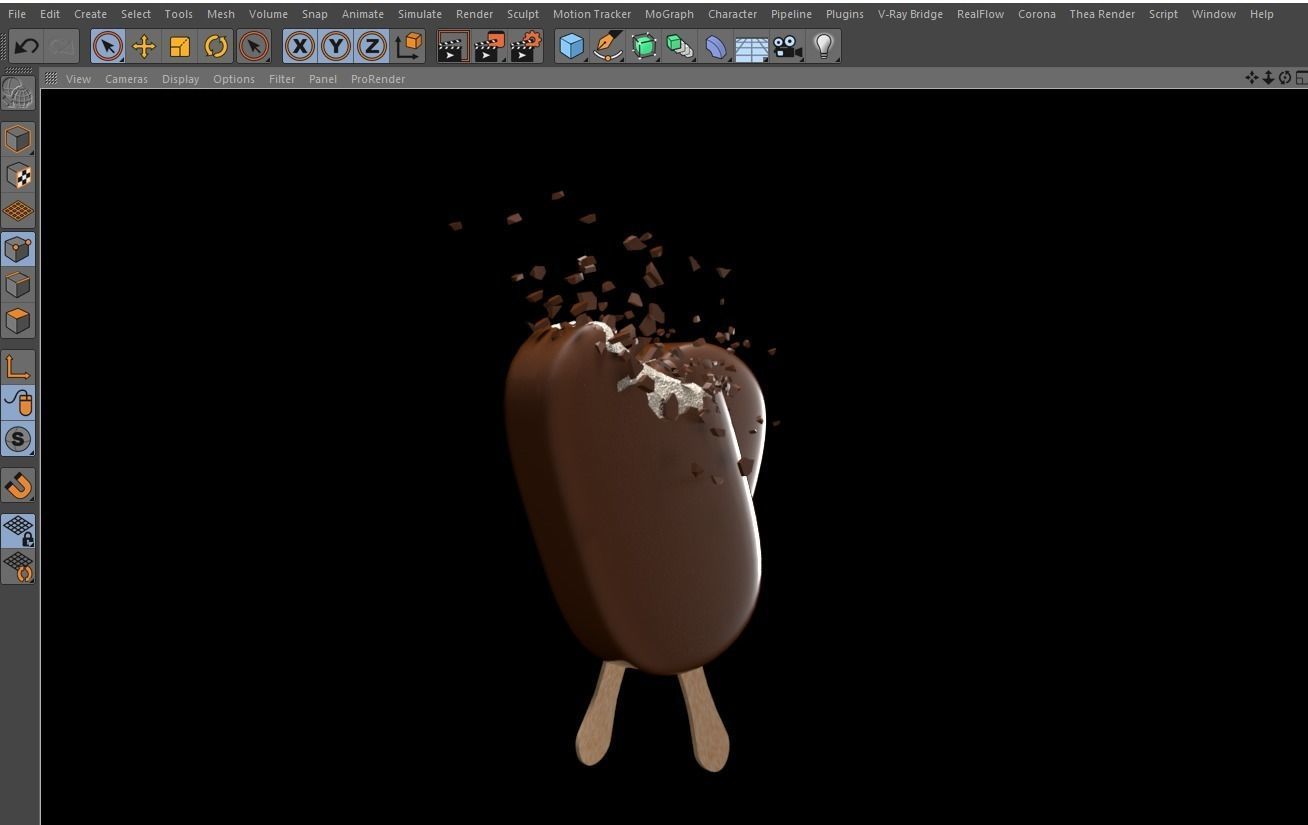Image resolution: width=1308 pixels, height=825 pixels.
Task: Open the RealFlow menu
Action: click(x=980, y=14)
